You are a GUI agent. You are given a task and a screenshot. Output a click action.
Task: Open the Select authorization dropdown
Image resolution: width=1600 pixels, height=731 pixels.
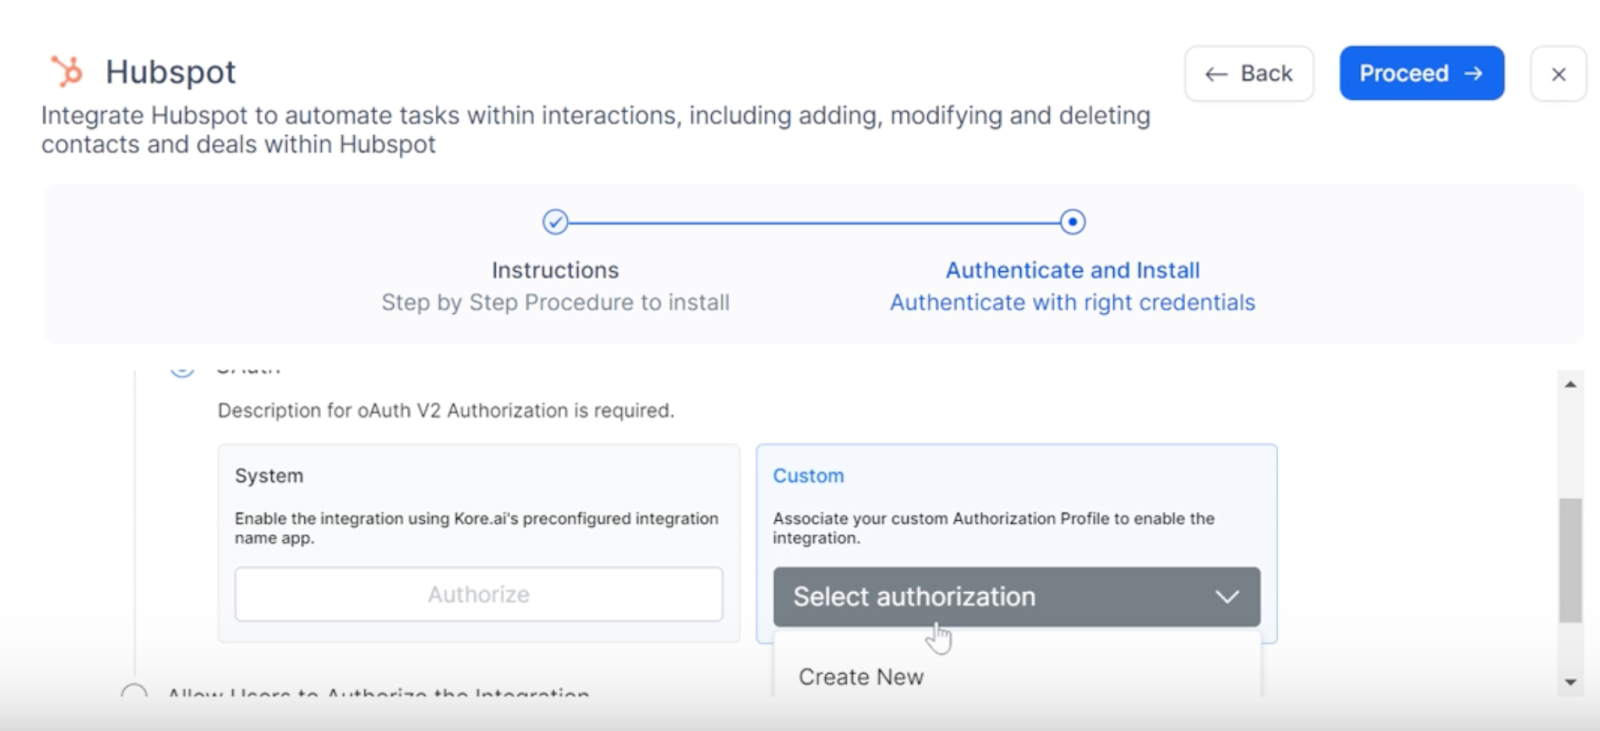coord(1016,597)
